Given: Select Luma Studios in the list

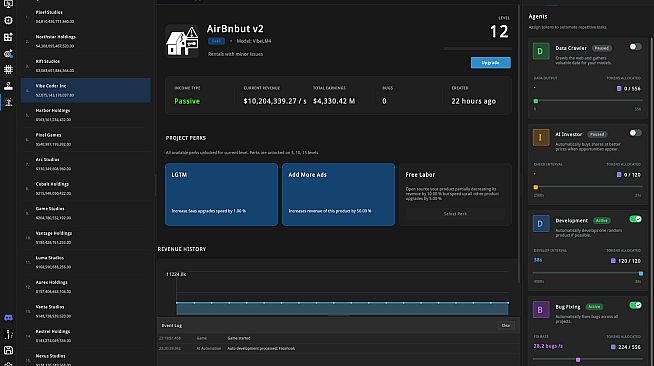Looking at the screenshot, I should coord(86,262).
